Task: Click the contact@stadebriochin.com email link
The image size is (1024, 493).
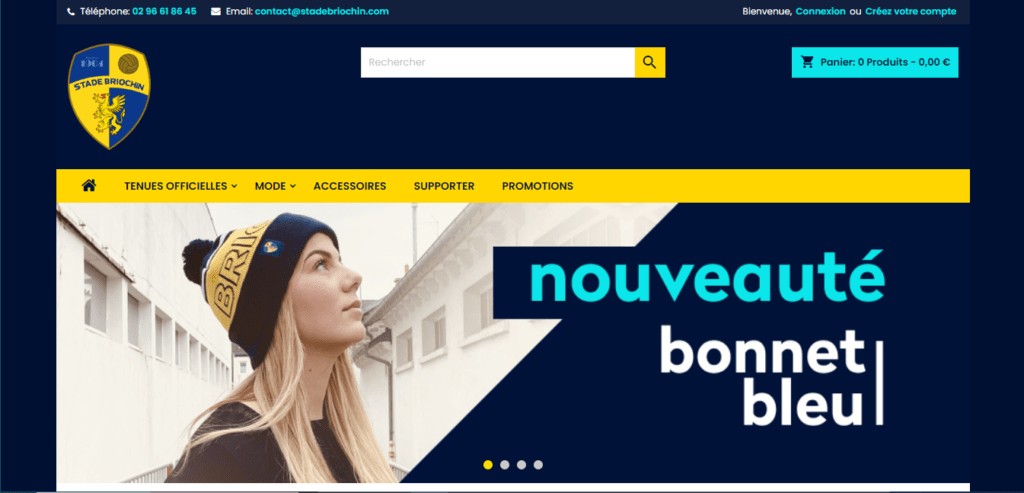Action: (322, 11)
